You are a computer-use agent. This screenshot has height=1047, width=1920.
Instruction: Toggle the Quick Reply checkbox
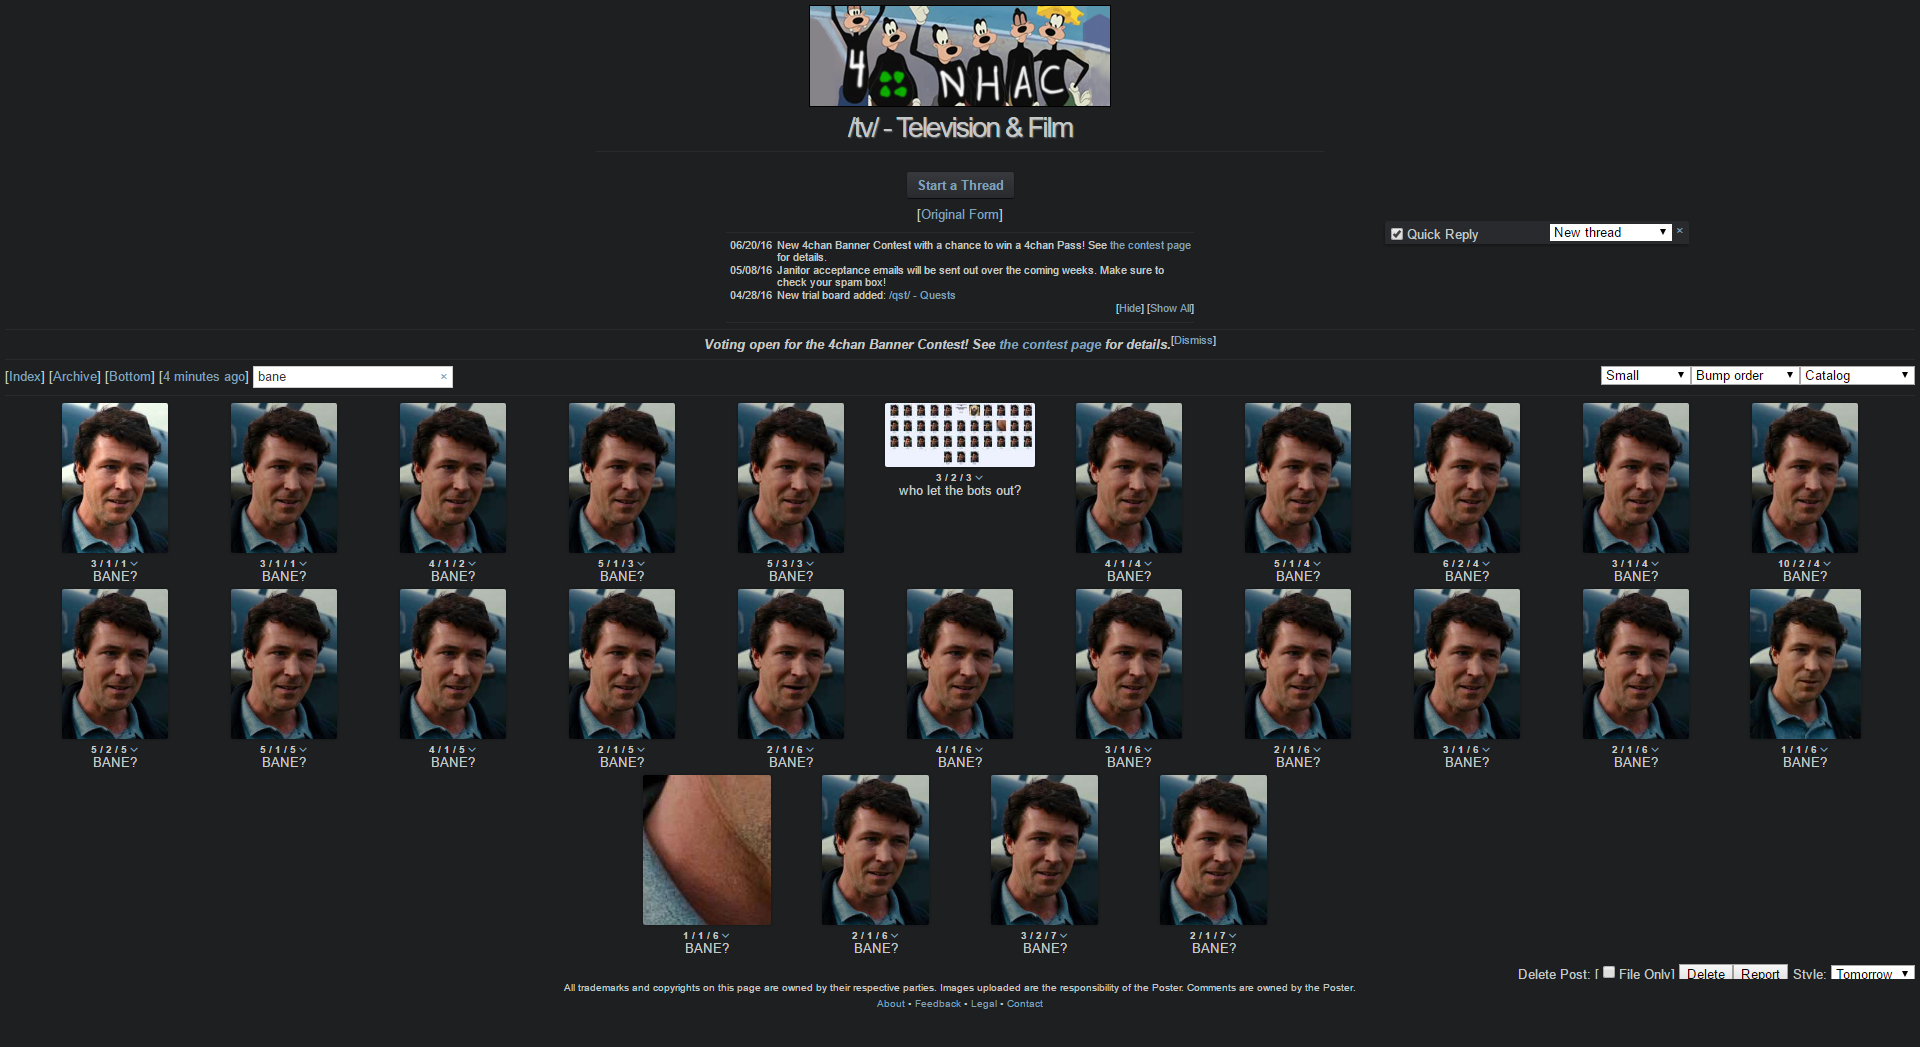click(x=1397, y=234)
